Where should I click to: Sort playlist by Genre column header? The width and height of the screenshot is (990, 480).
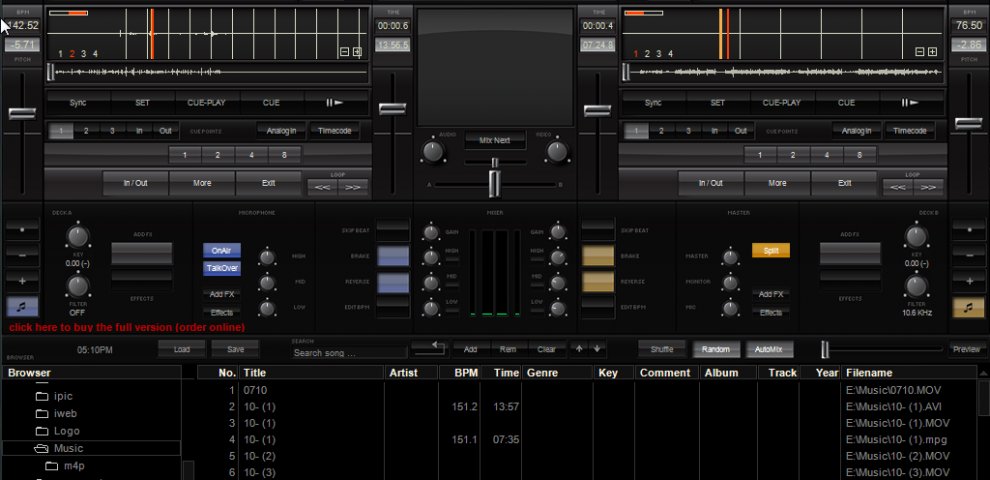[x=557, y=373]
